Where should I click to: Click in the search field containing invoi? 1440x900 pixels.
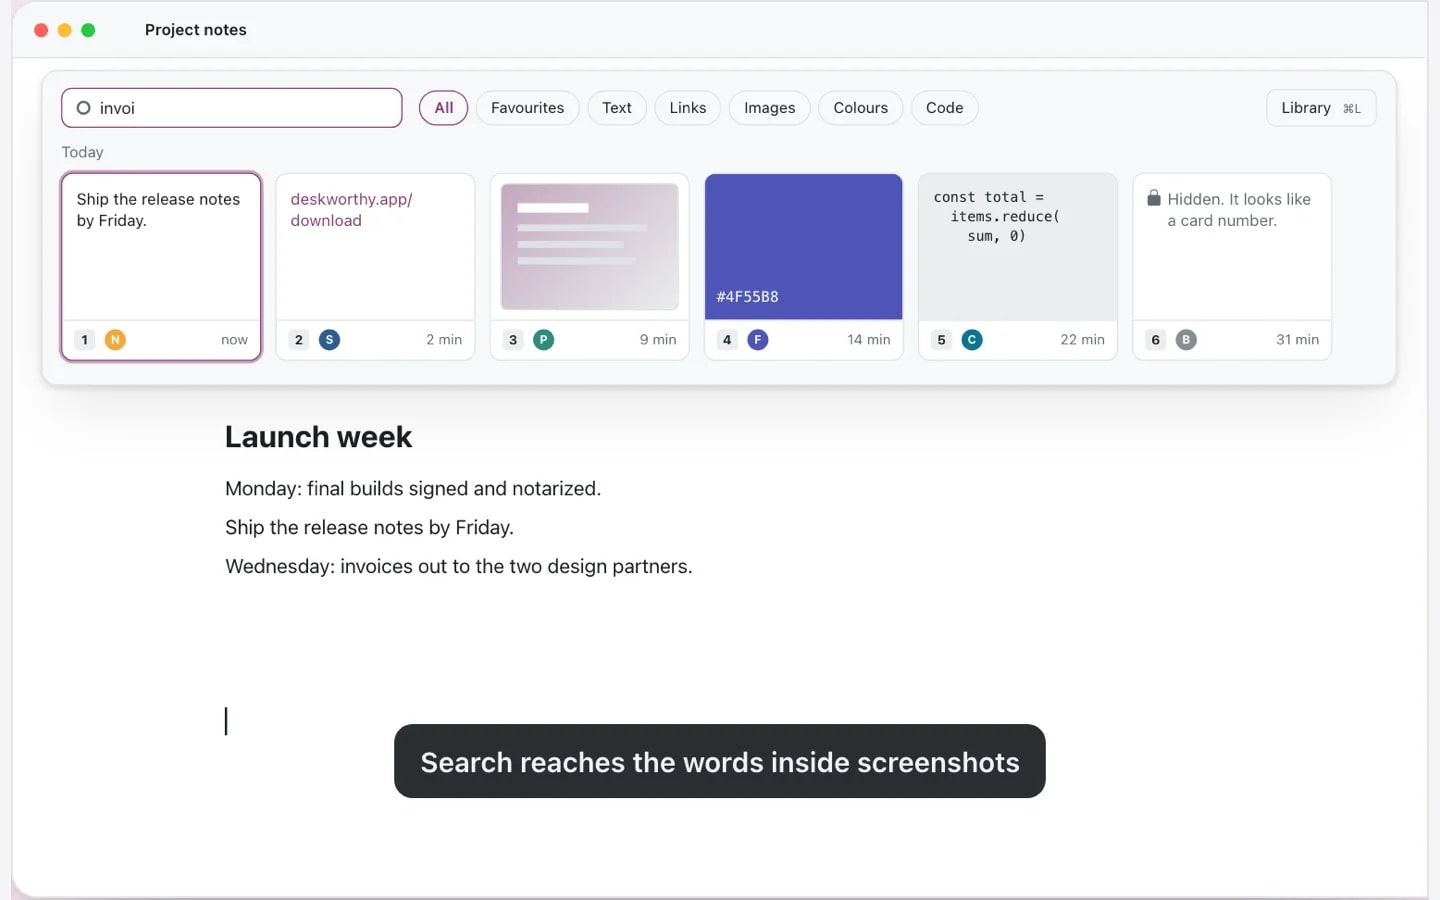coord(232,108)
